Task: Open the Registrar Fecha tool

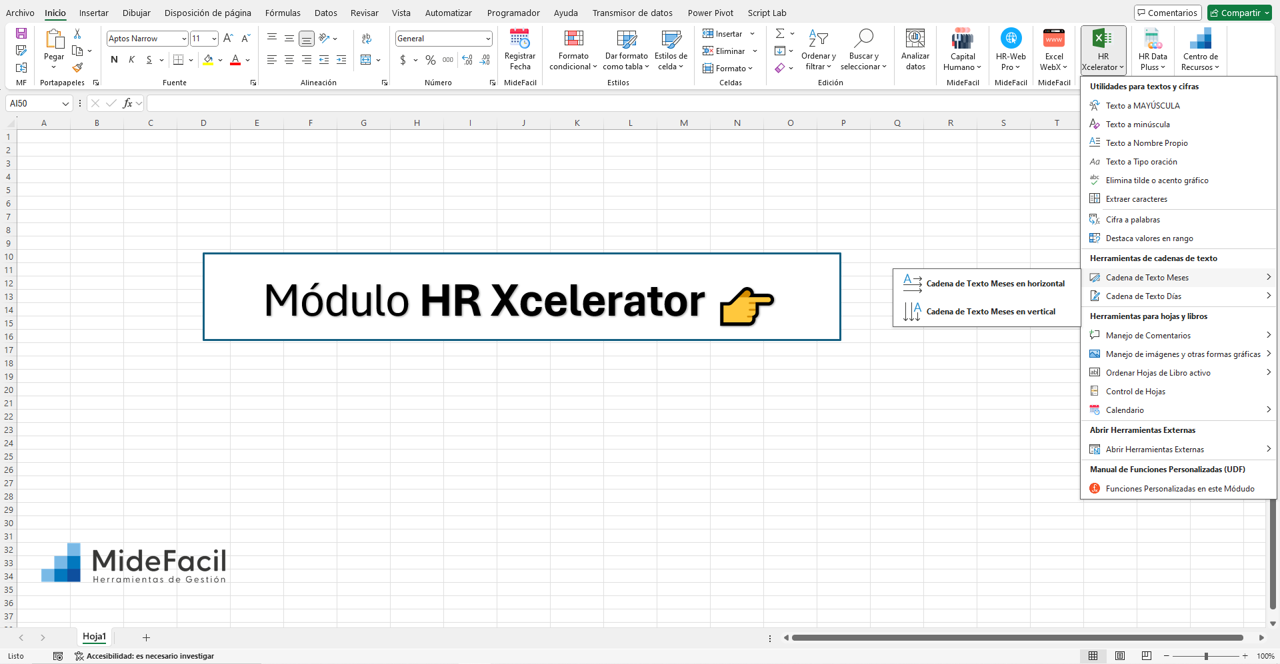Action: 520,50
